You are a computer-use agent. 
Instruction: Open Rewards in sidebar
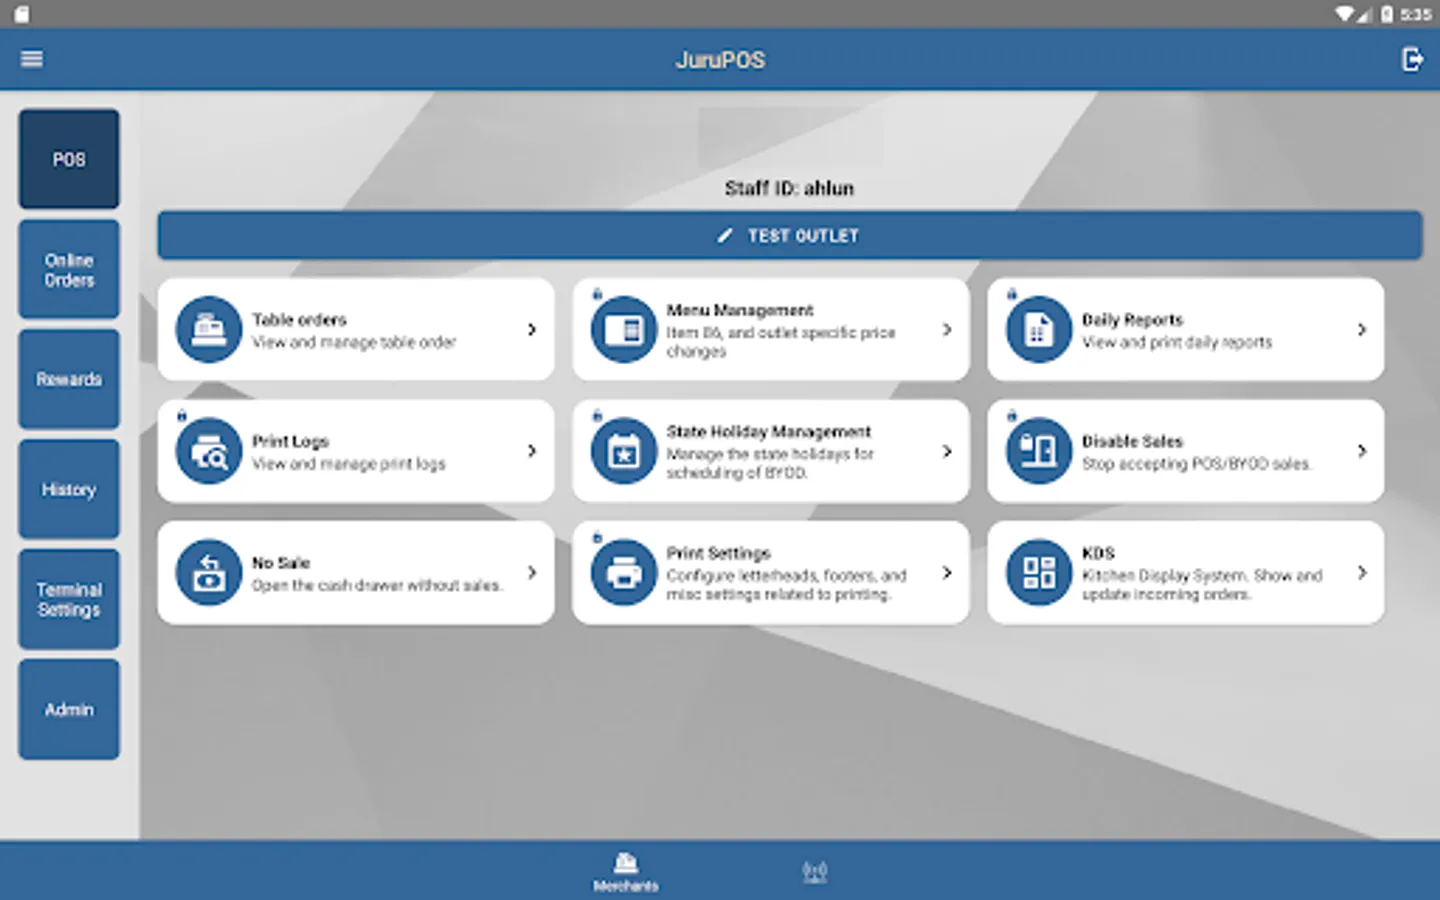click(69, 379)
